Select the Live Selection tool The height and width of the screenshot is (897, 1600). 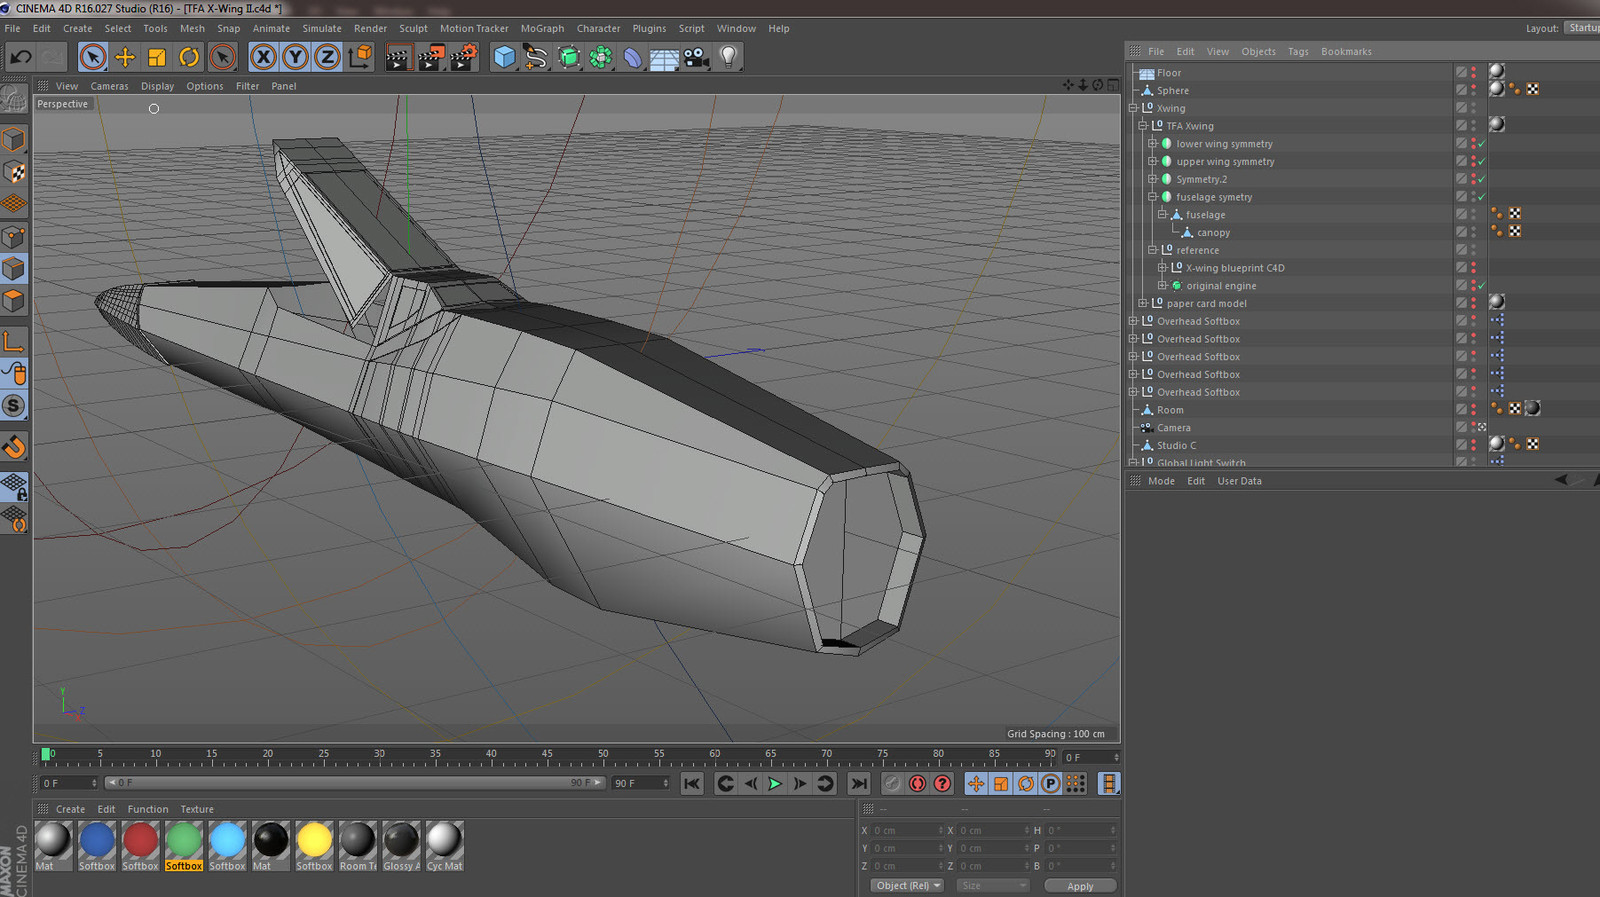93,57
